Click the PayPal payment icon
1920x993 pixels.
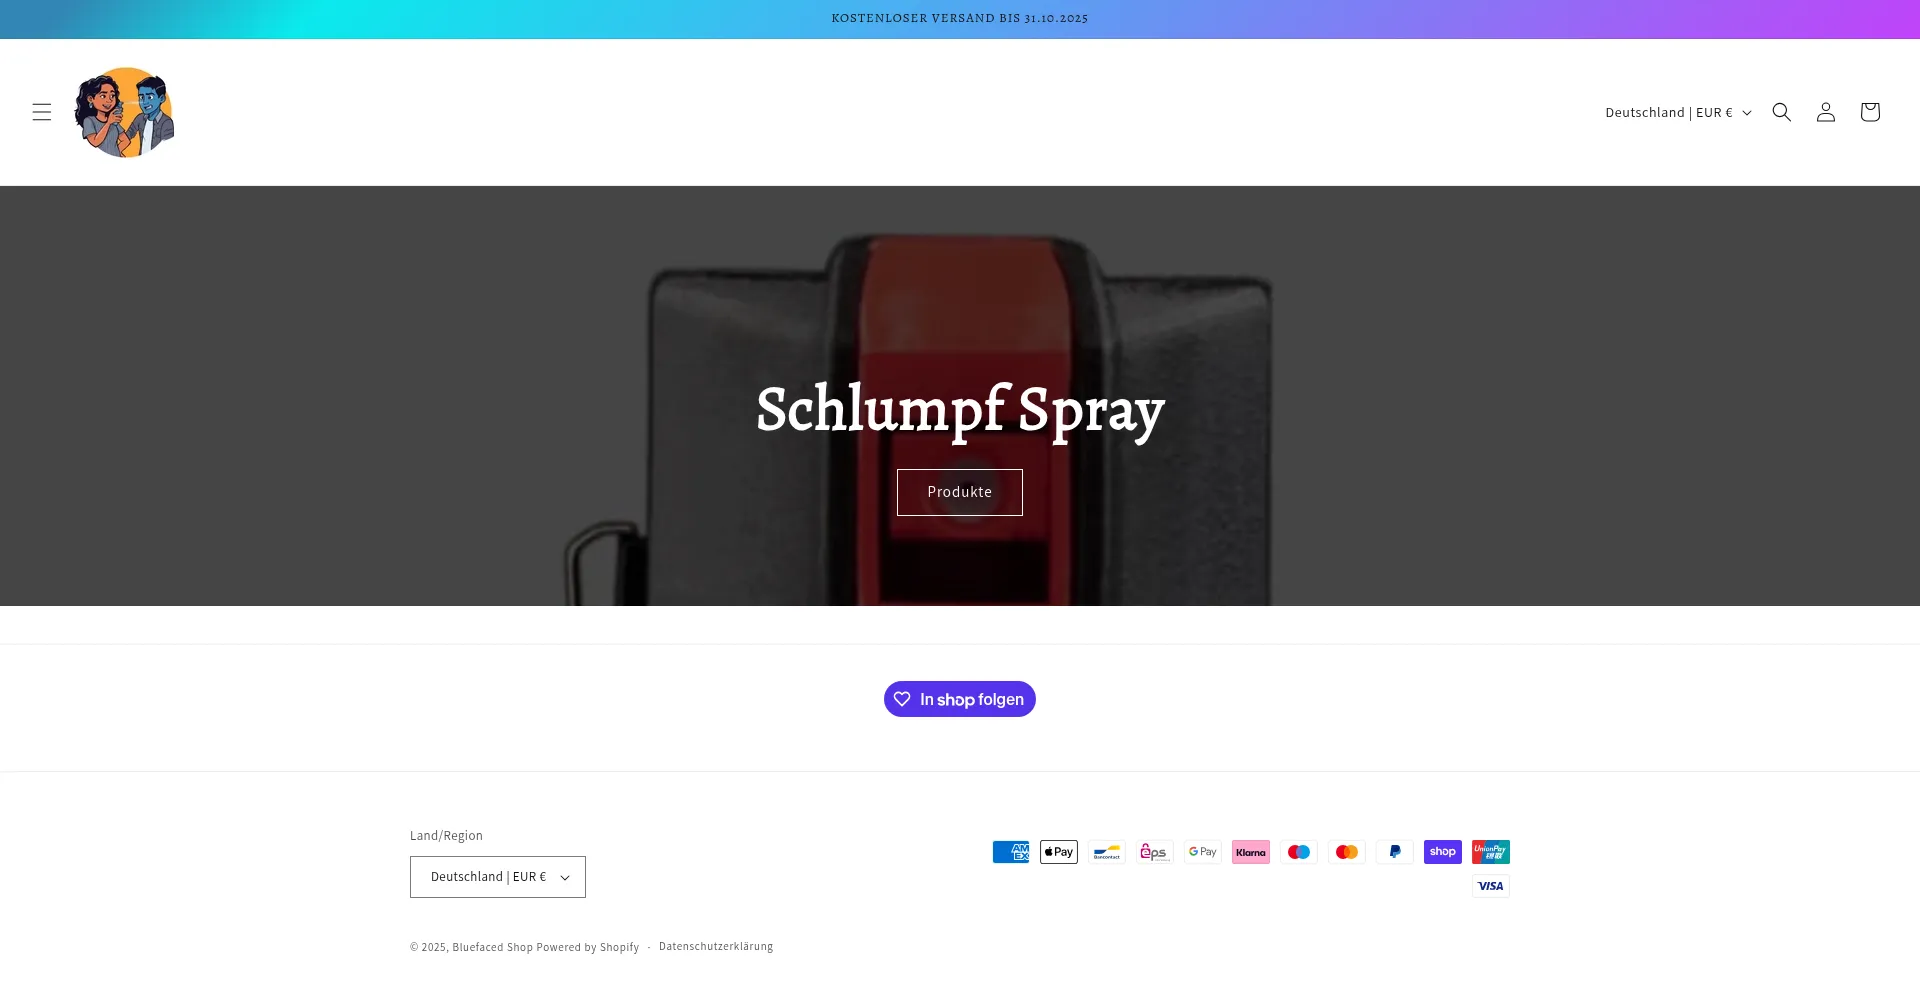pos(1395,852)
